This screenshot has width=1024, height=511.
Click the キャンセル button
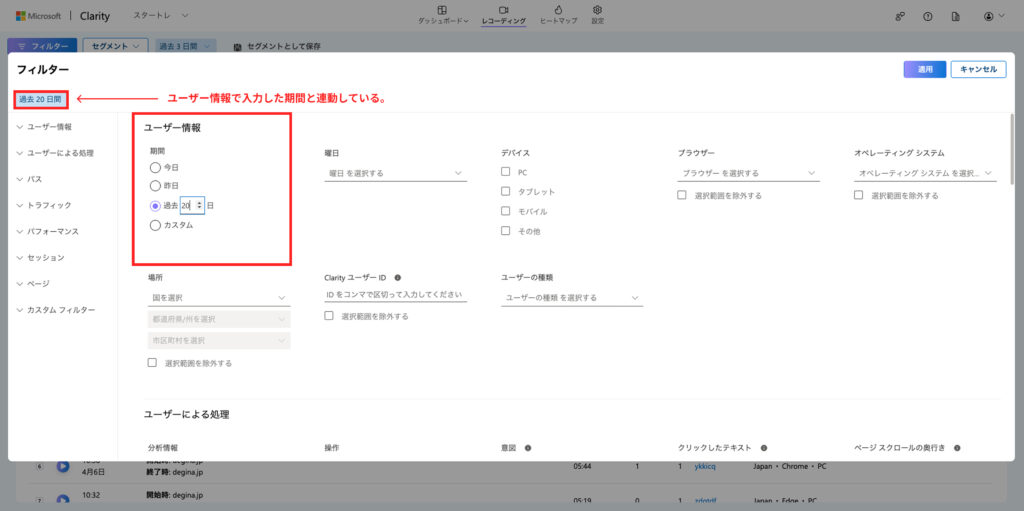coord(977,69)
